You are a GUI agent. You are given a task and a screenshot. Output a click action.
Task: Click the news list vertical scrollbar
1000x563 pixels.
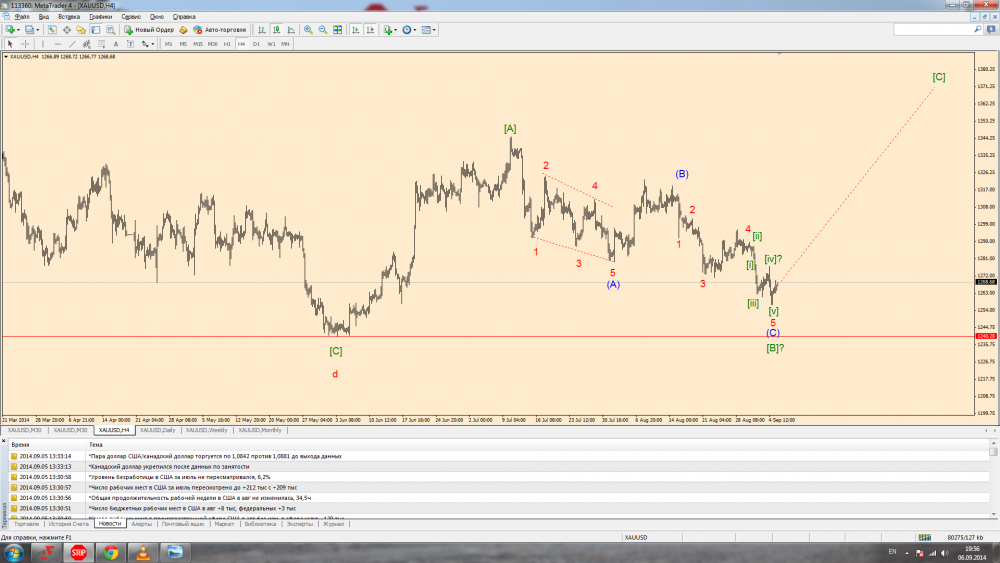(993, 481)
